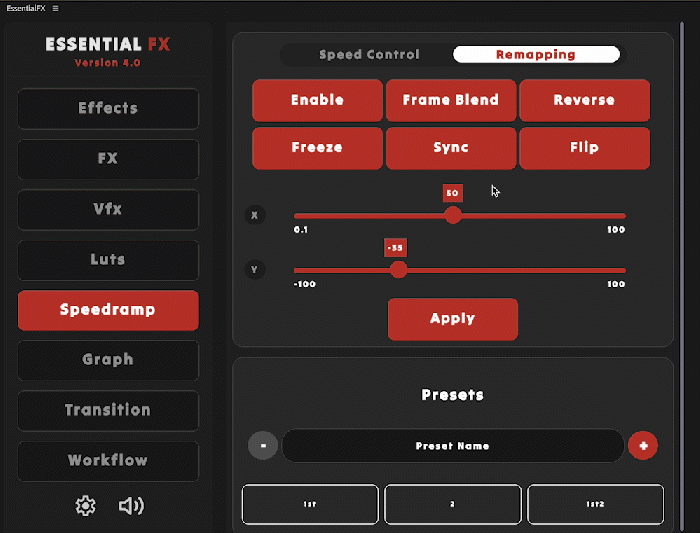Click the Preset Name input field
700x533 pixels.
[453, 446]
